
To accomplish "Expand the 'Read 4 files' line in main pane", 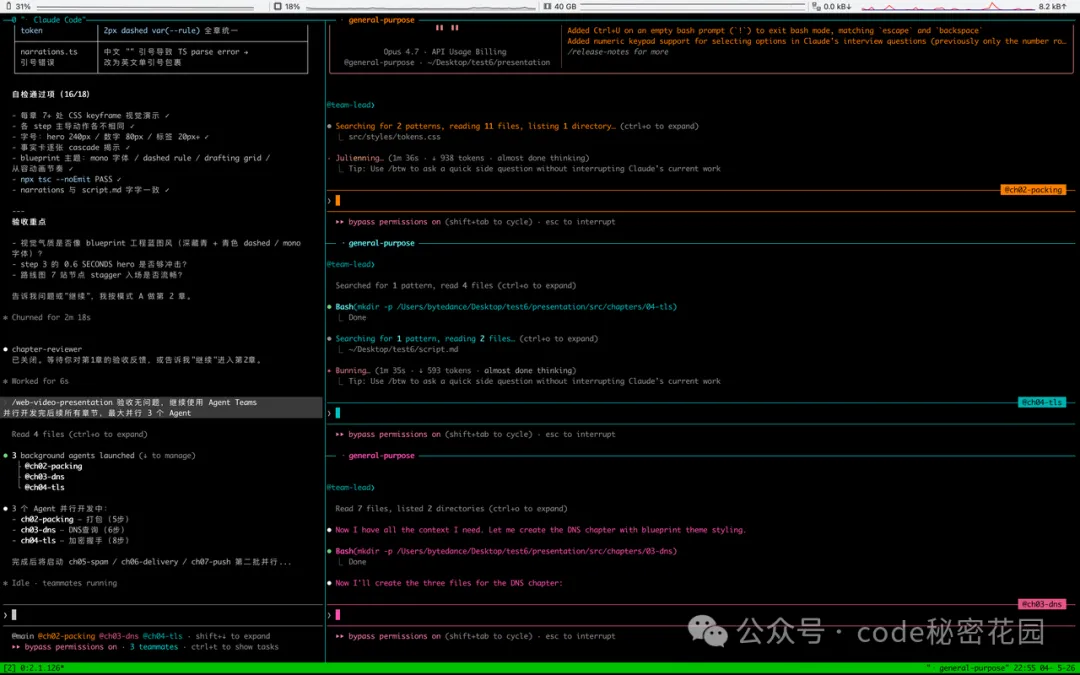I will tap(79, 435).
